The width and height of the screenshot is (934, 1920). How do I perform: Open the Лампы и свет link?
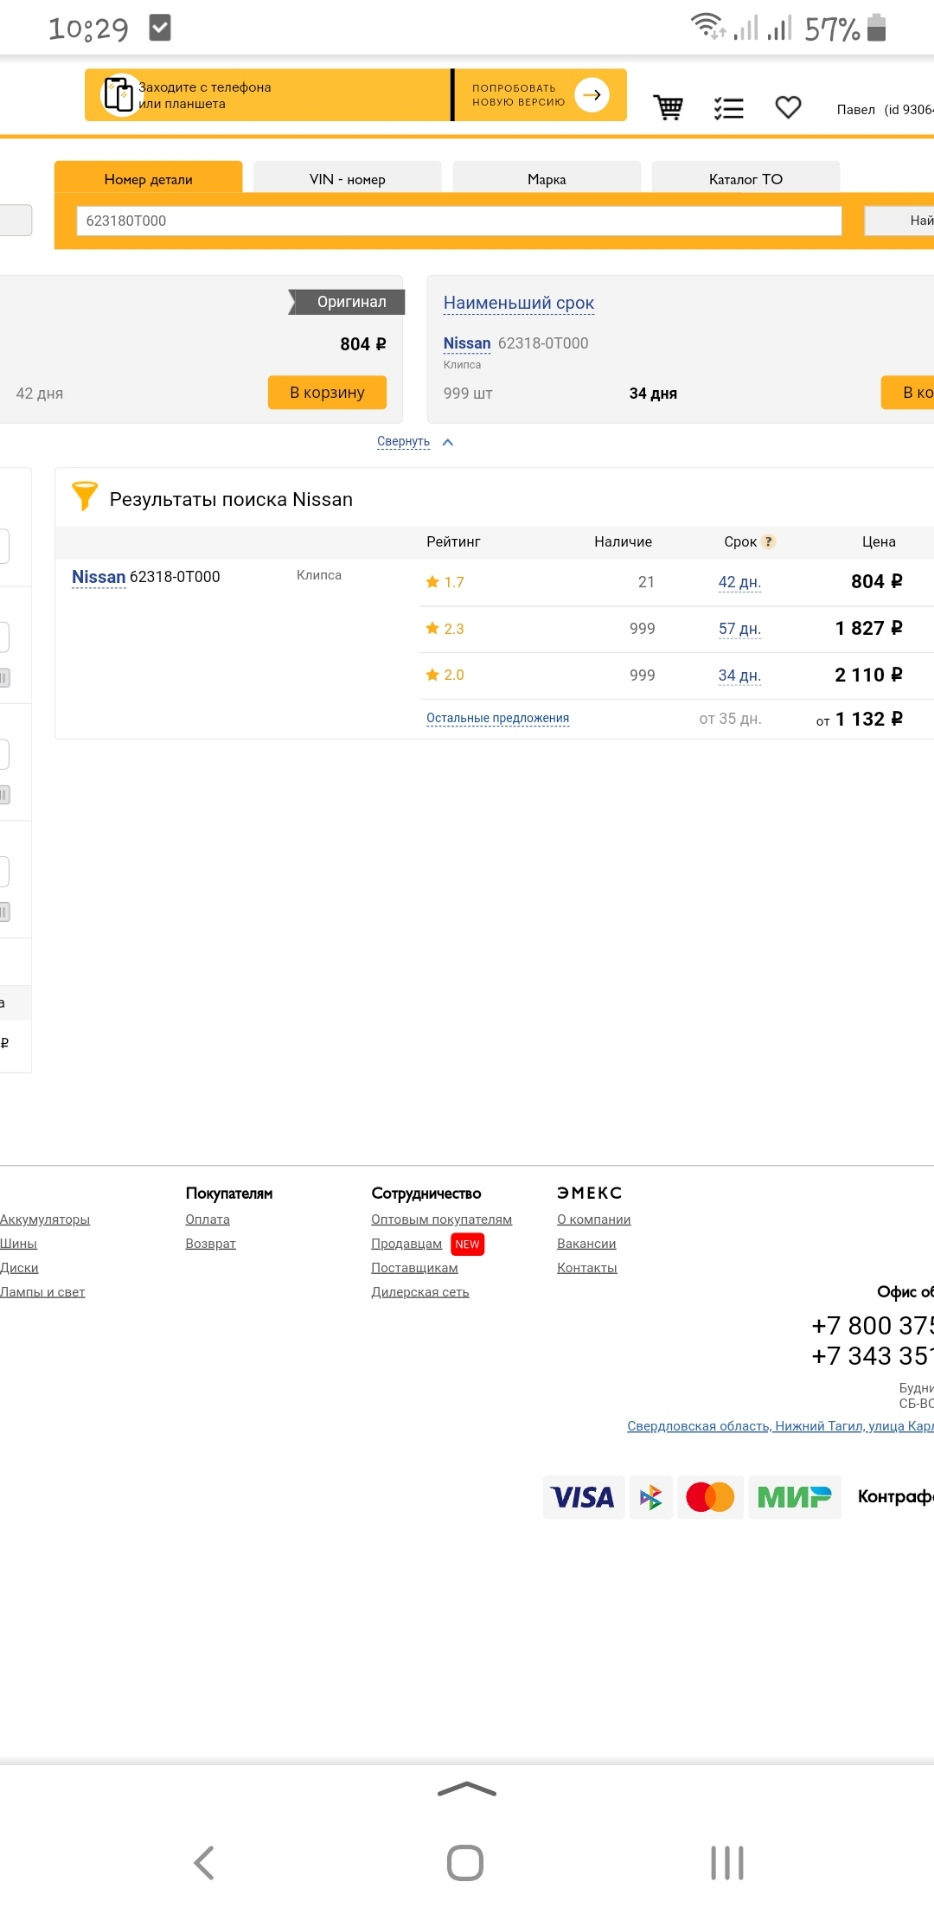[42, 1292]
